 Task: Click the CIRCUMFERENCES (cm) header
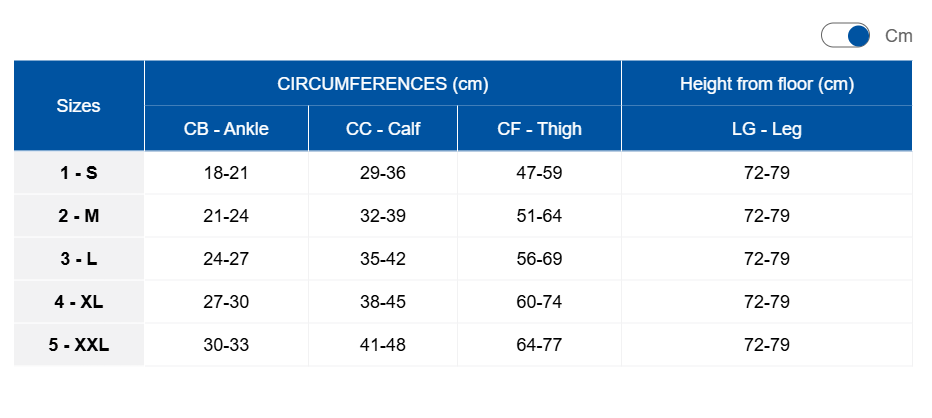383,84
